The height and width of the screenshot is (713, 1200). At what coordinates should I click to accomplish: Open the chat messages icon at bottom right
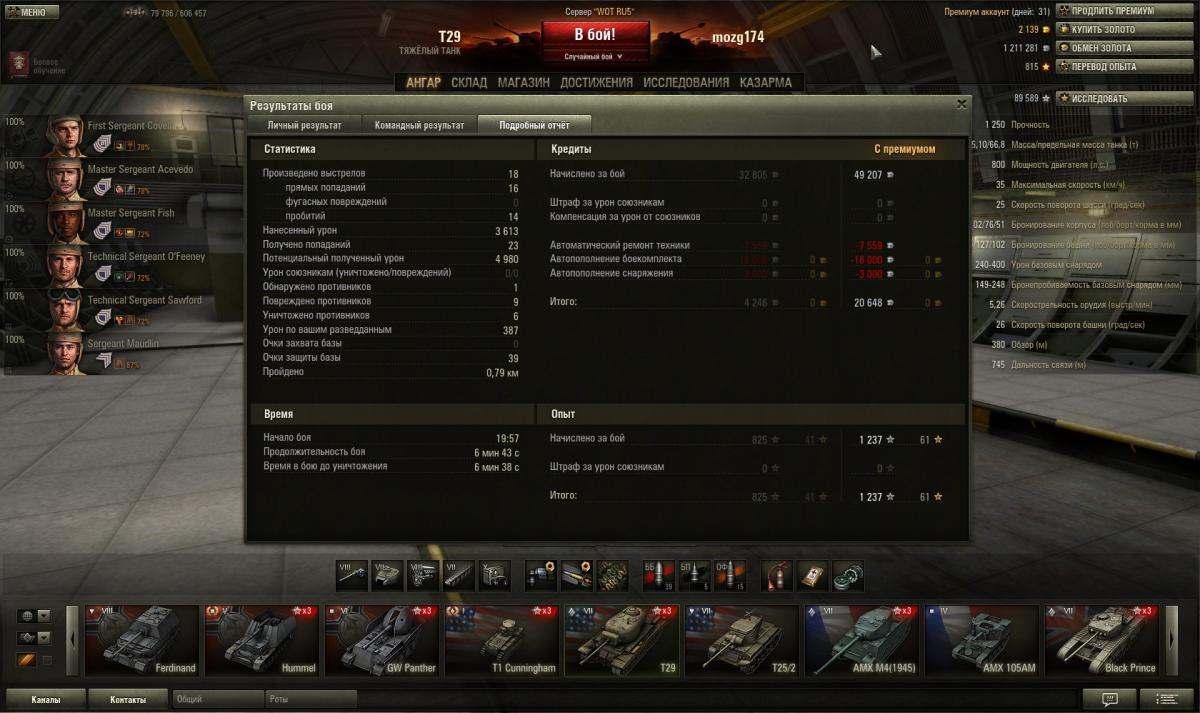click(1110, 699)
